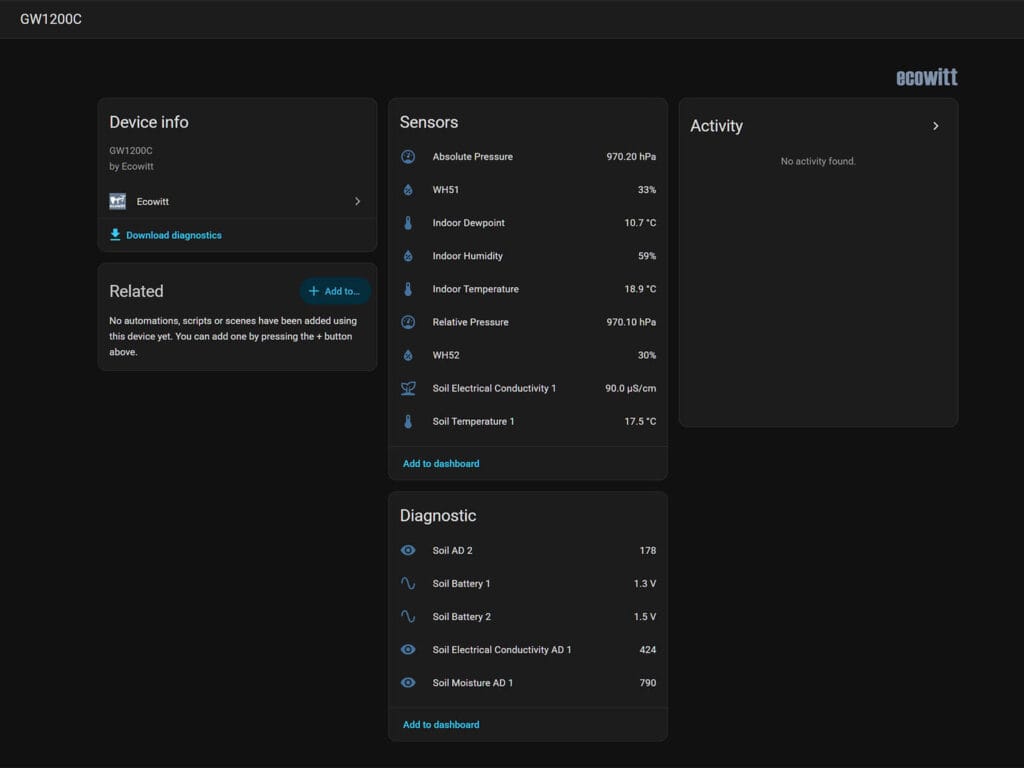This screenshot has height=768, width=1024.
Task: Open the Ecowitt integration entry
Action: pyautogui.click(x=237, y=201)
